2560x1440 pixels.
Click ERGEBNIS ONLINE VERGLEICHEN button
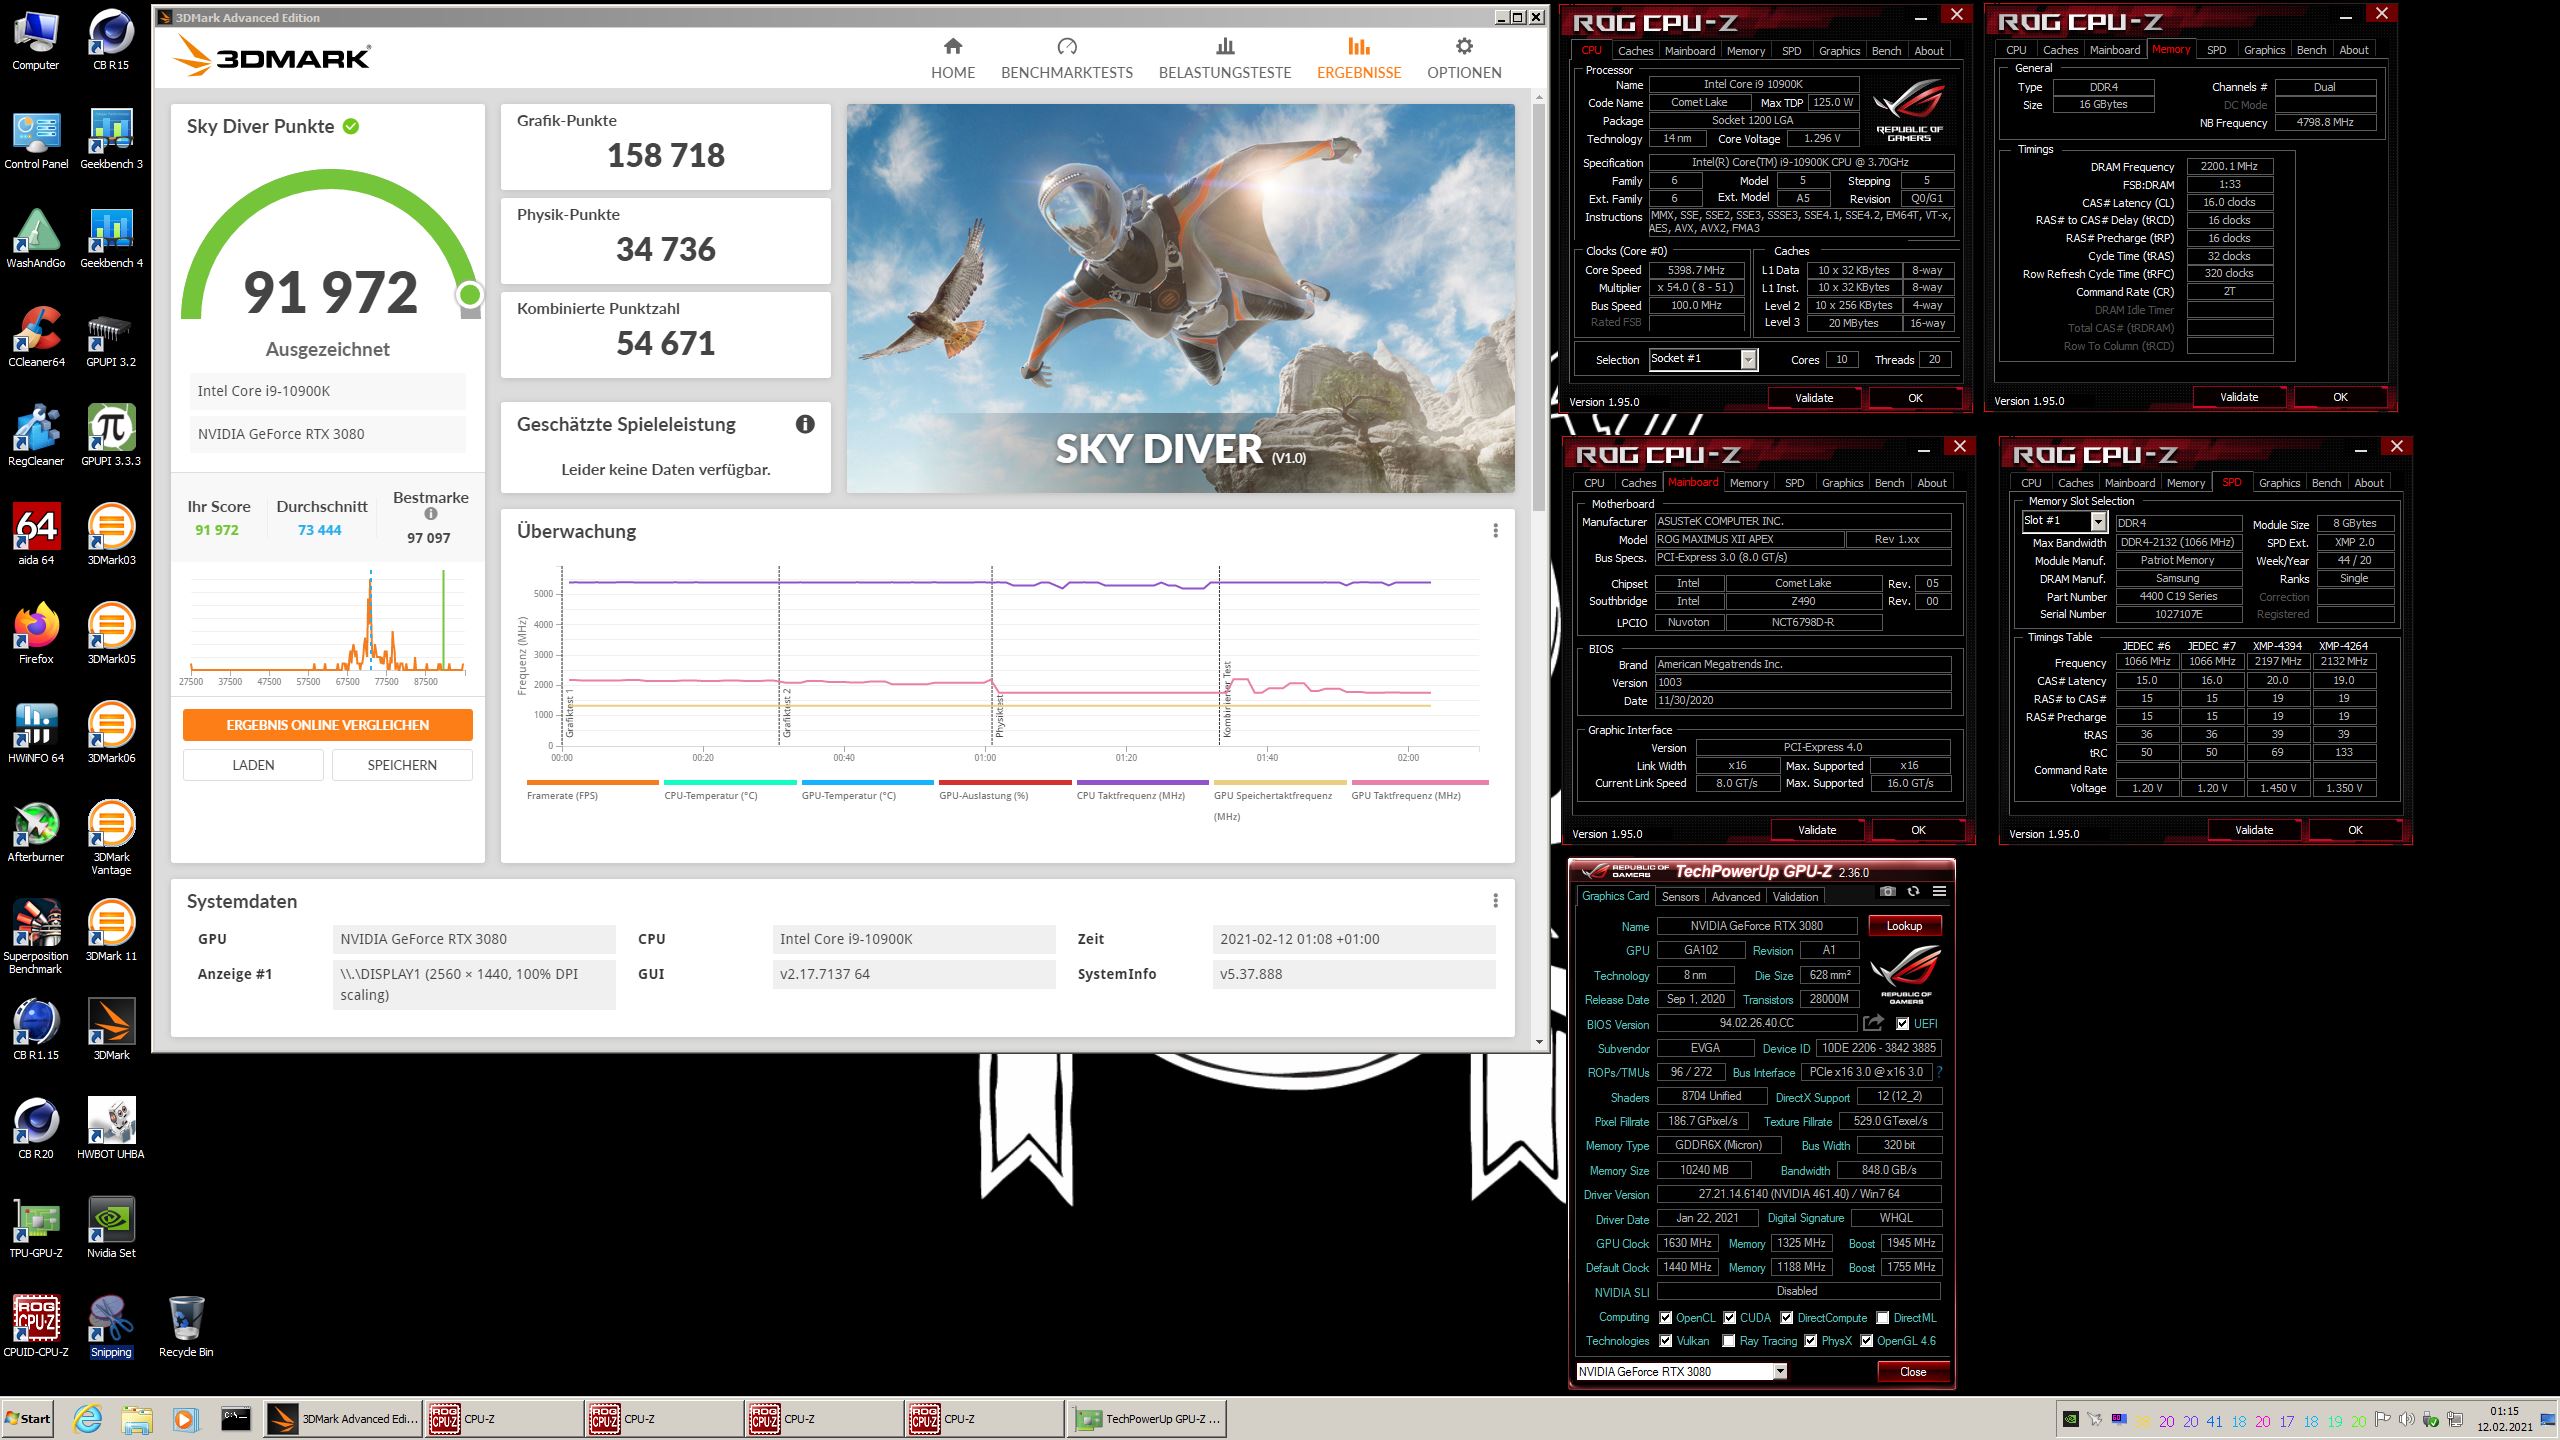pos(327,725)
